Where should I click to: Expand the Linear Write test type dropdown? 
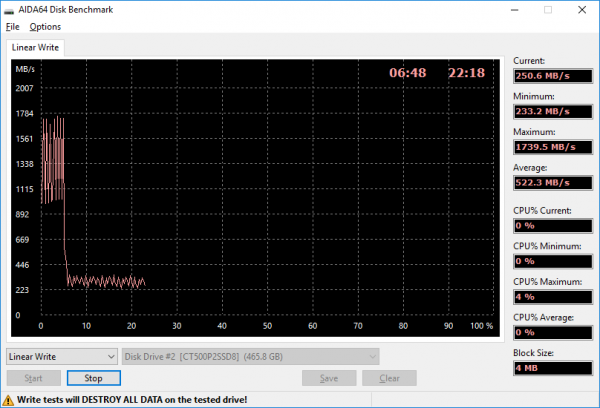click(x=62, y=357)
